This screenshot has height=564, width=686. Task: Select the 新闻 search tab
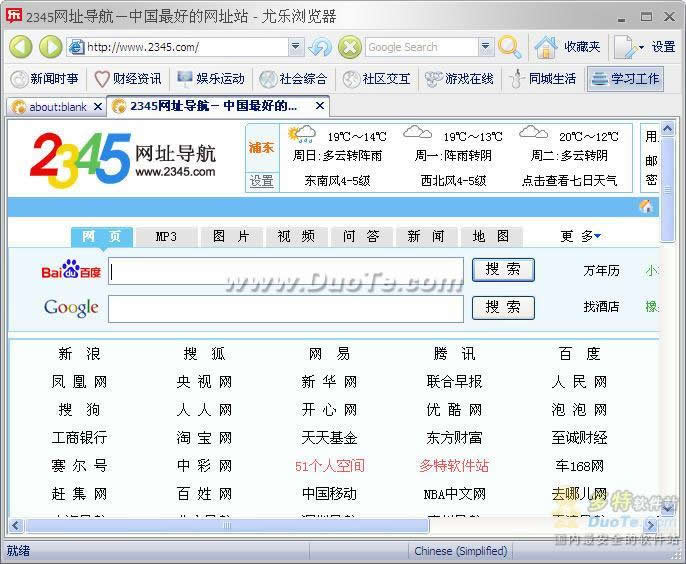[x=426, y=237]
